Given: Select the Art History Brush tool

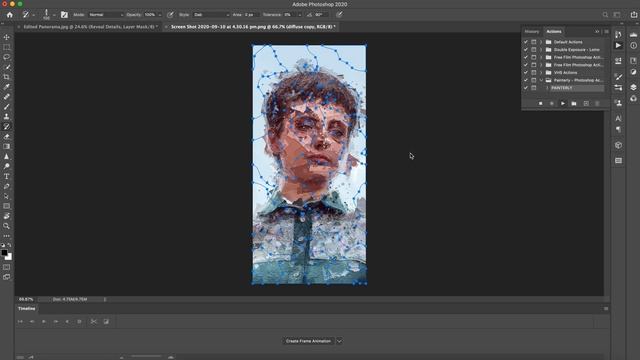Looking at the screenshot, I should [x=7, y=127].
